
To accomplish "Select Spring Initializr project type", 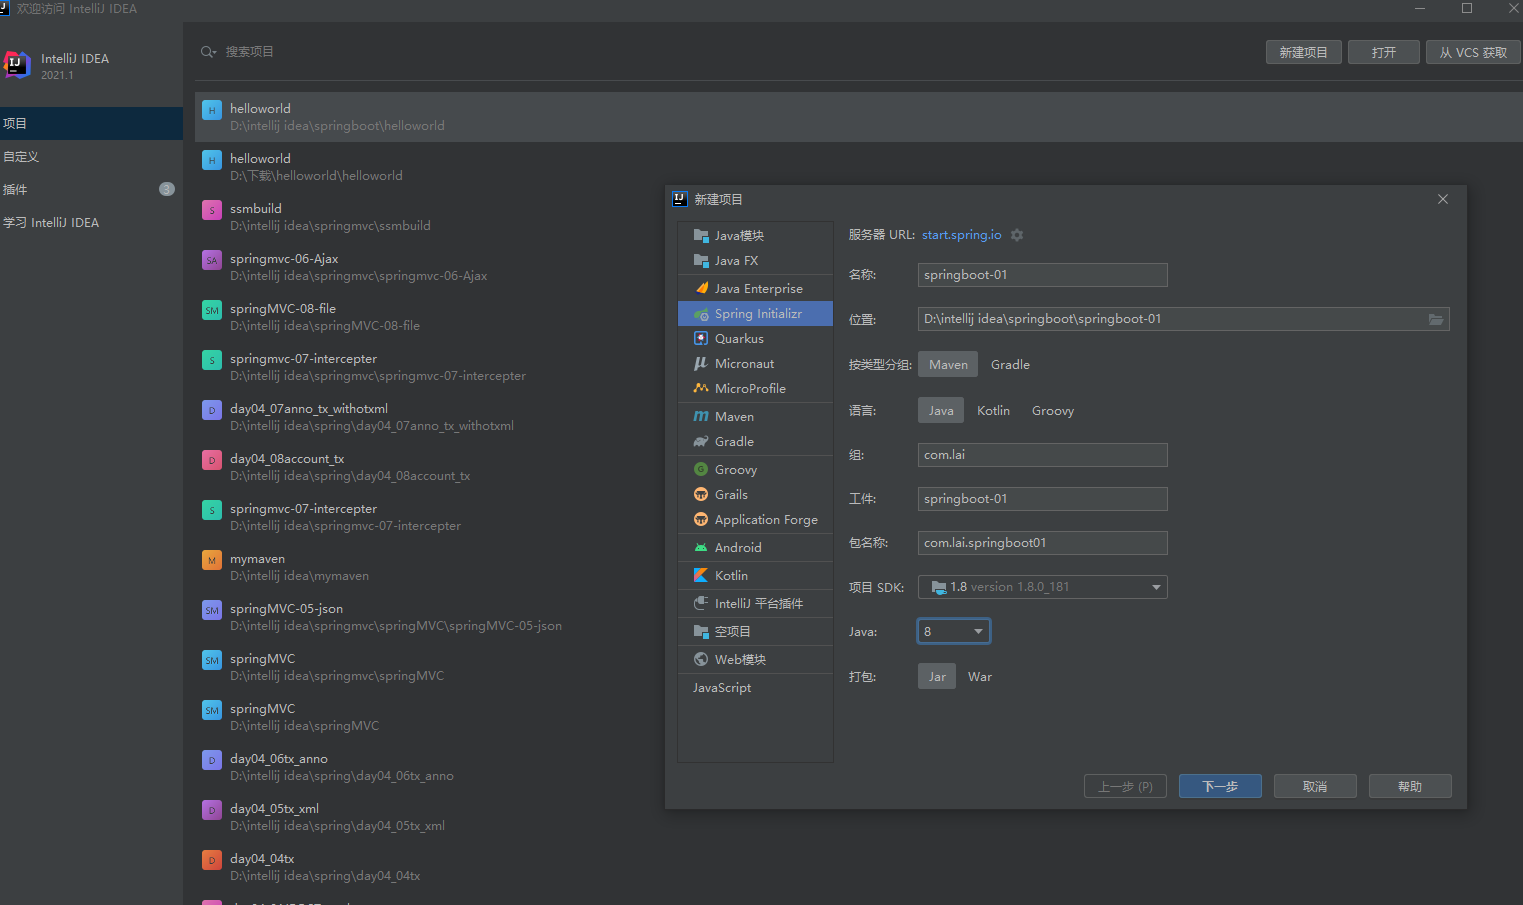I will (x=755, y=314).
